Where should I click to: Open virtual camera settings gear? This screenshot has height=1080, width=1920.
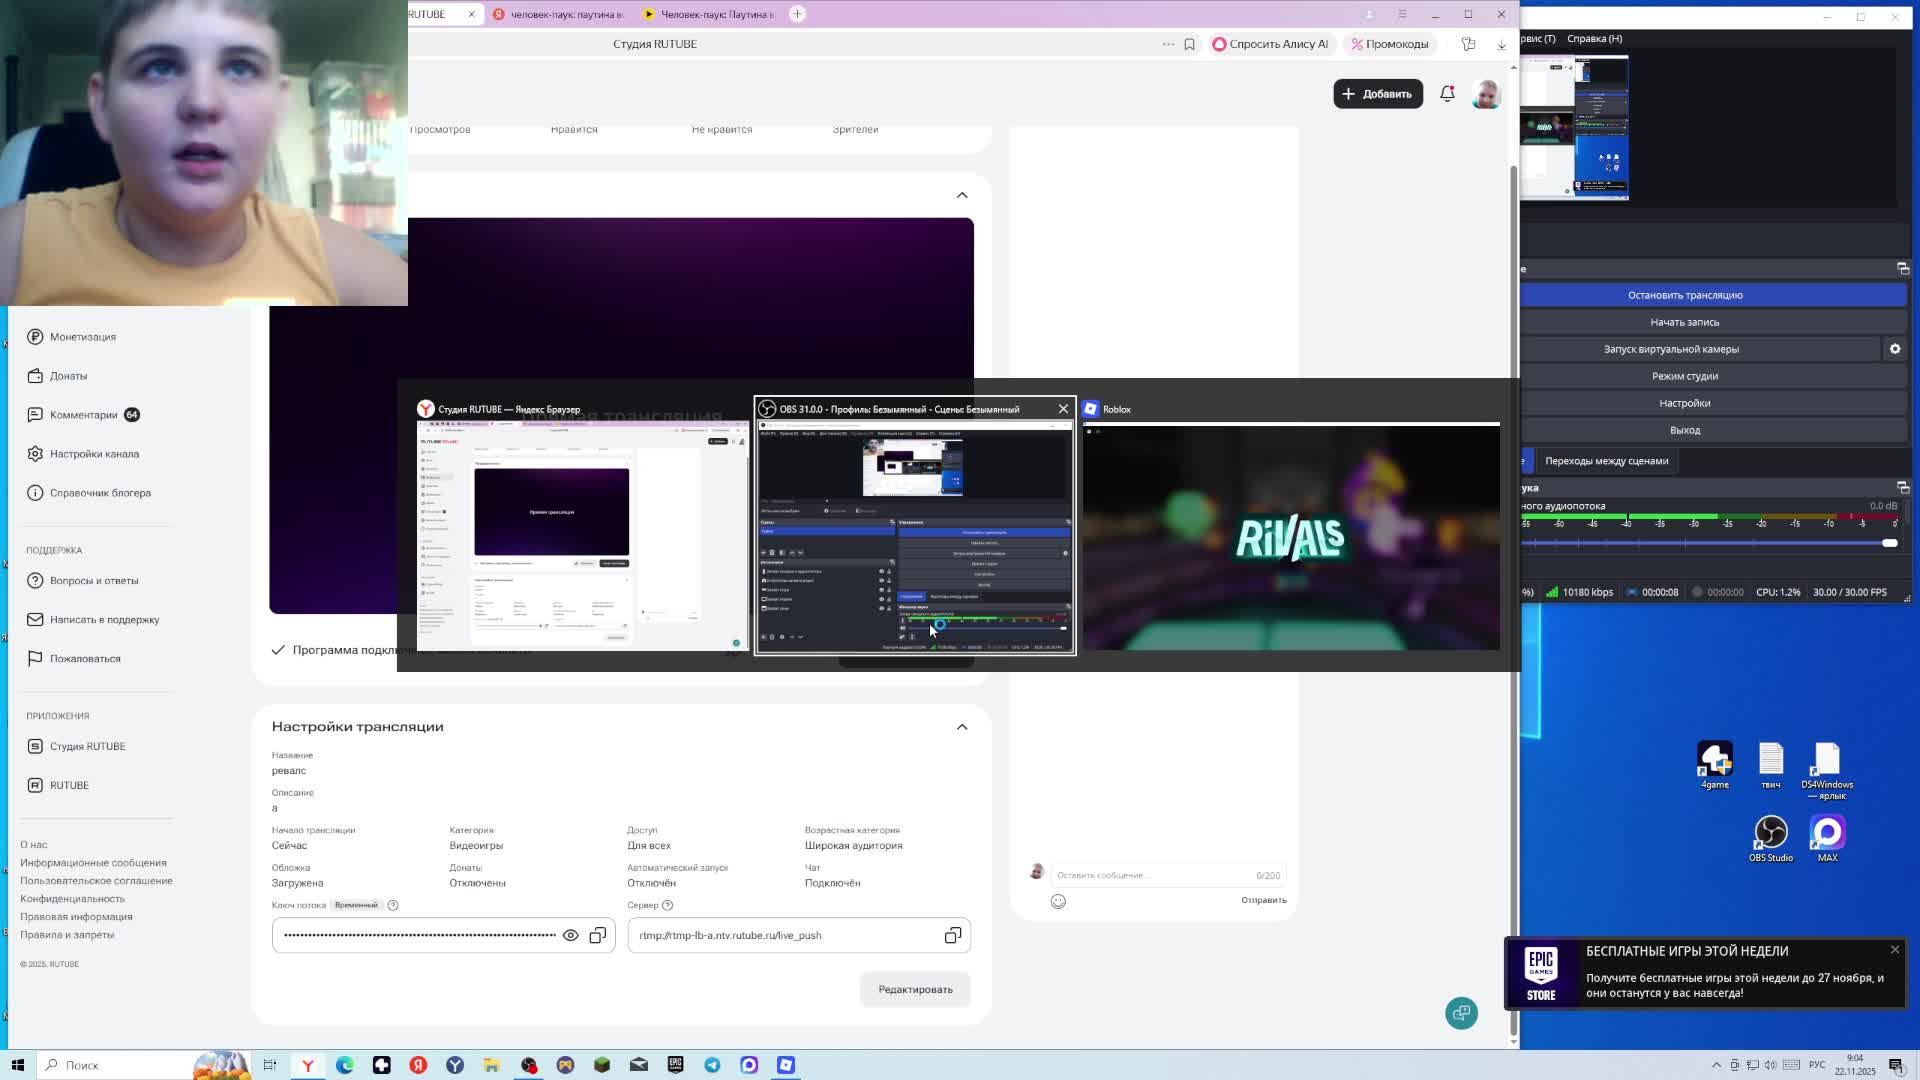tap(1894, 349)
